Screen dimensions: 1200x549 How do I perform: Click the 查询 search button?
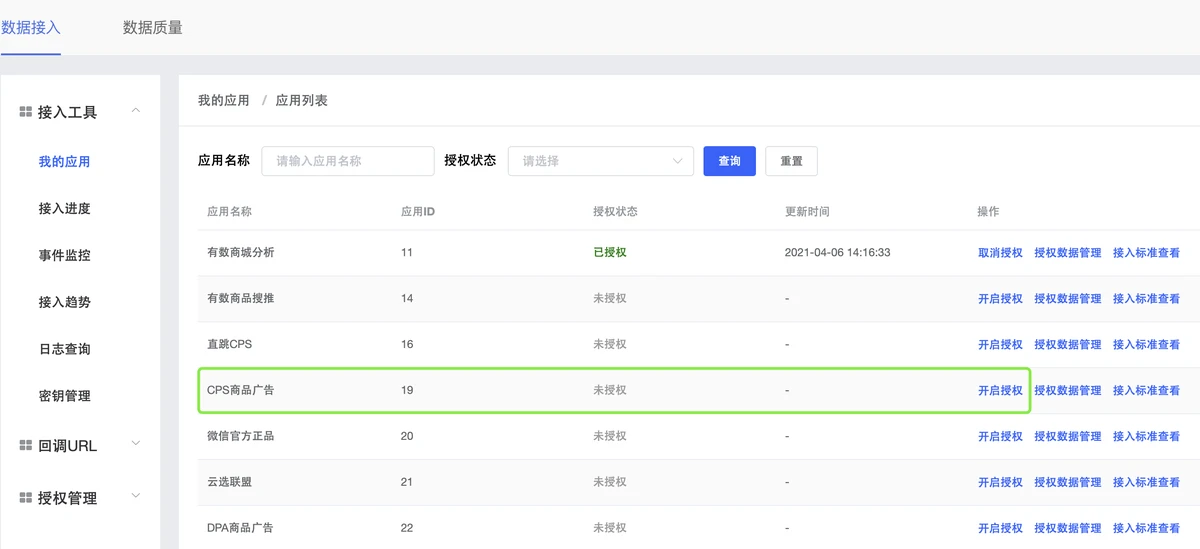coord(729,161)
